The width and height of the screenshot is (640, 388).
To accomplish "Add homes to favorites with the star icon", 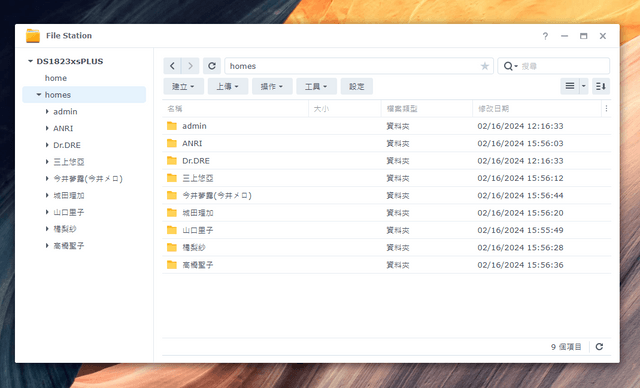I will (484, 66).
